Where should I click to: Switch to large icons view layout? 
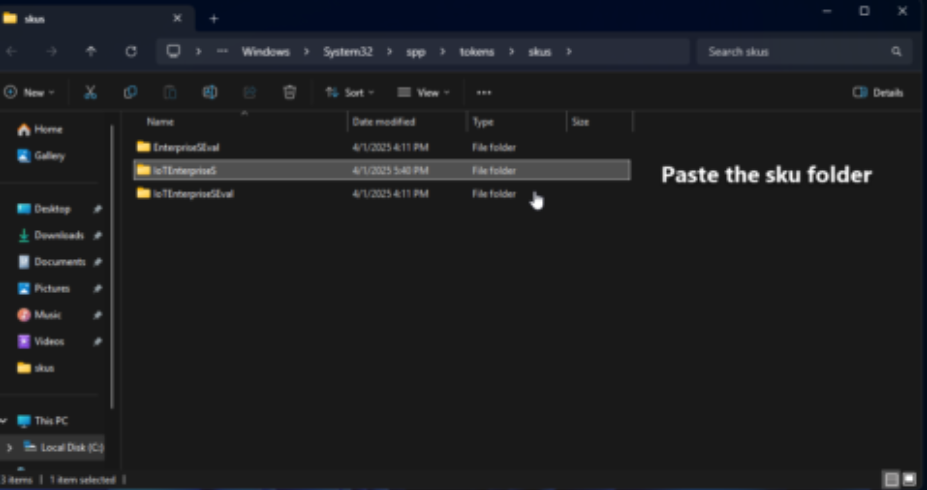(x=908, y=480)
